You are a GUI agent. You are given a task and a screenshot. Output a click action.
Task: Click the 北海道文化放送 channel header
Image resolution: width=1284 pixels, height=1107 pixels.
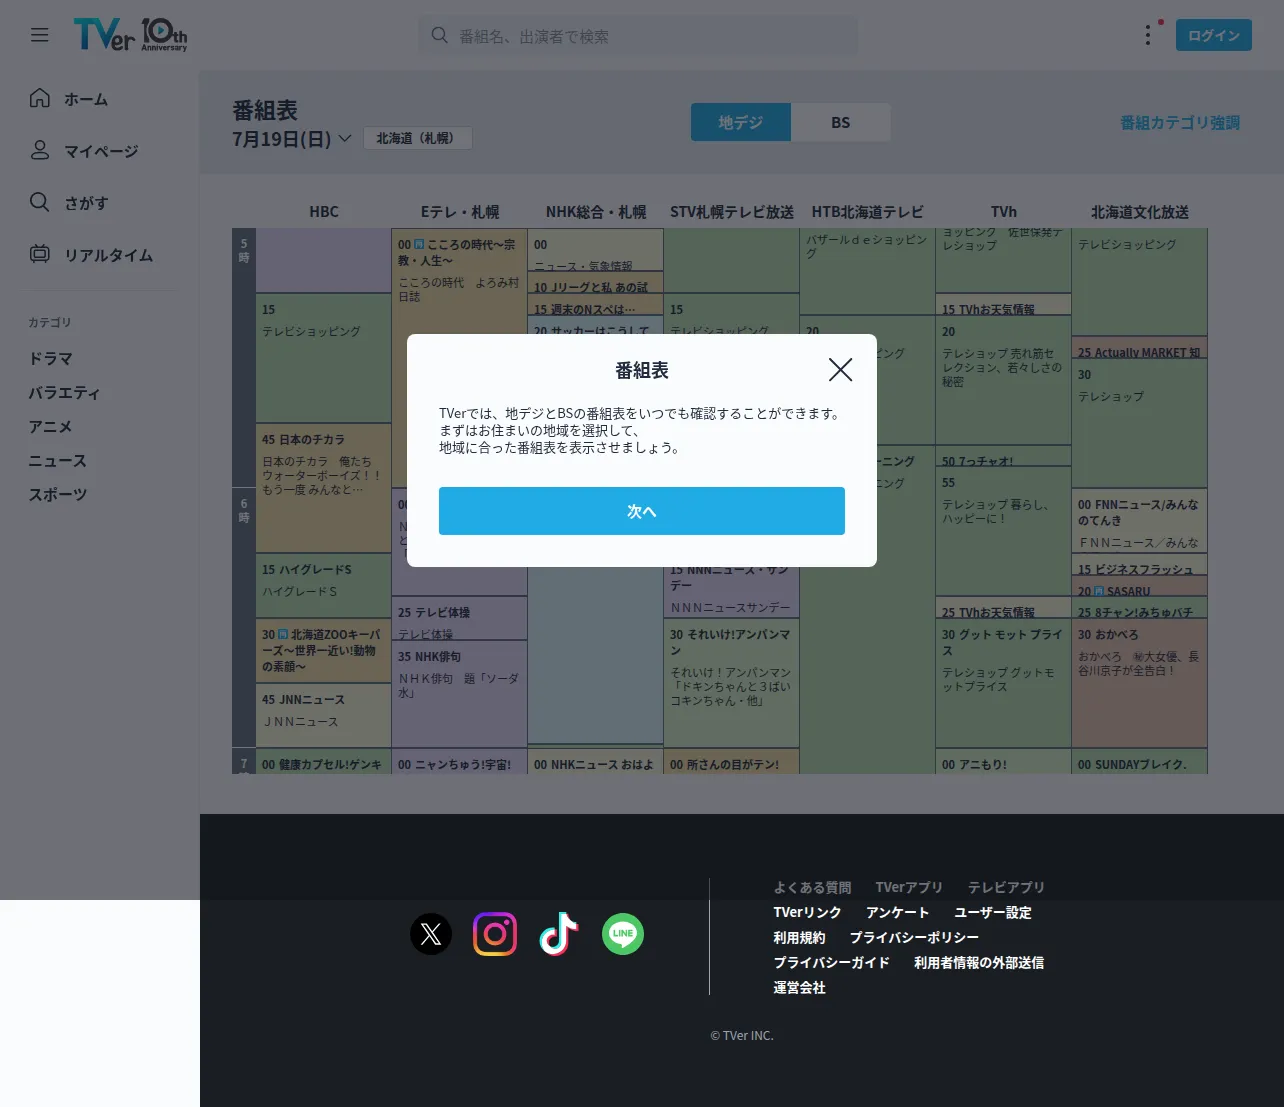[x=1140, y=212]
